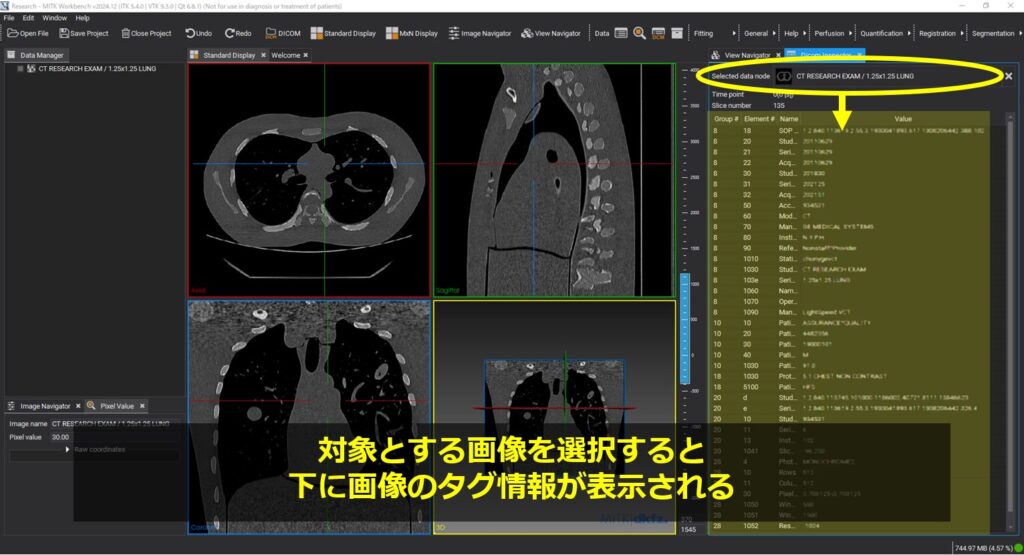Click inside the Sagittal view

tap(554, 180)
